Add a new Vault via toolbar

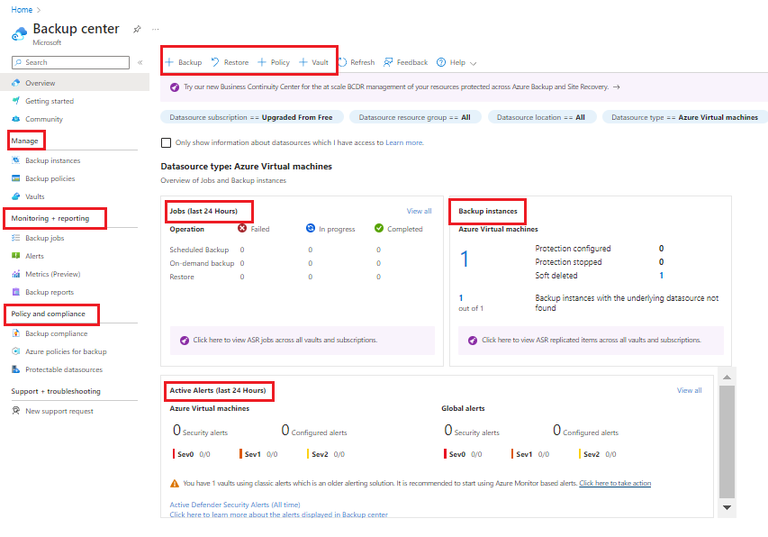(x=313, y=62)
